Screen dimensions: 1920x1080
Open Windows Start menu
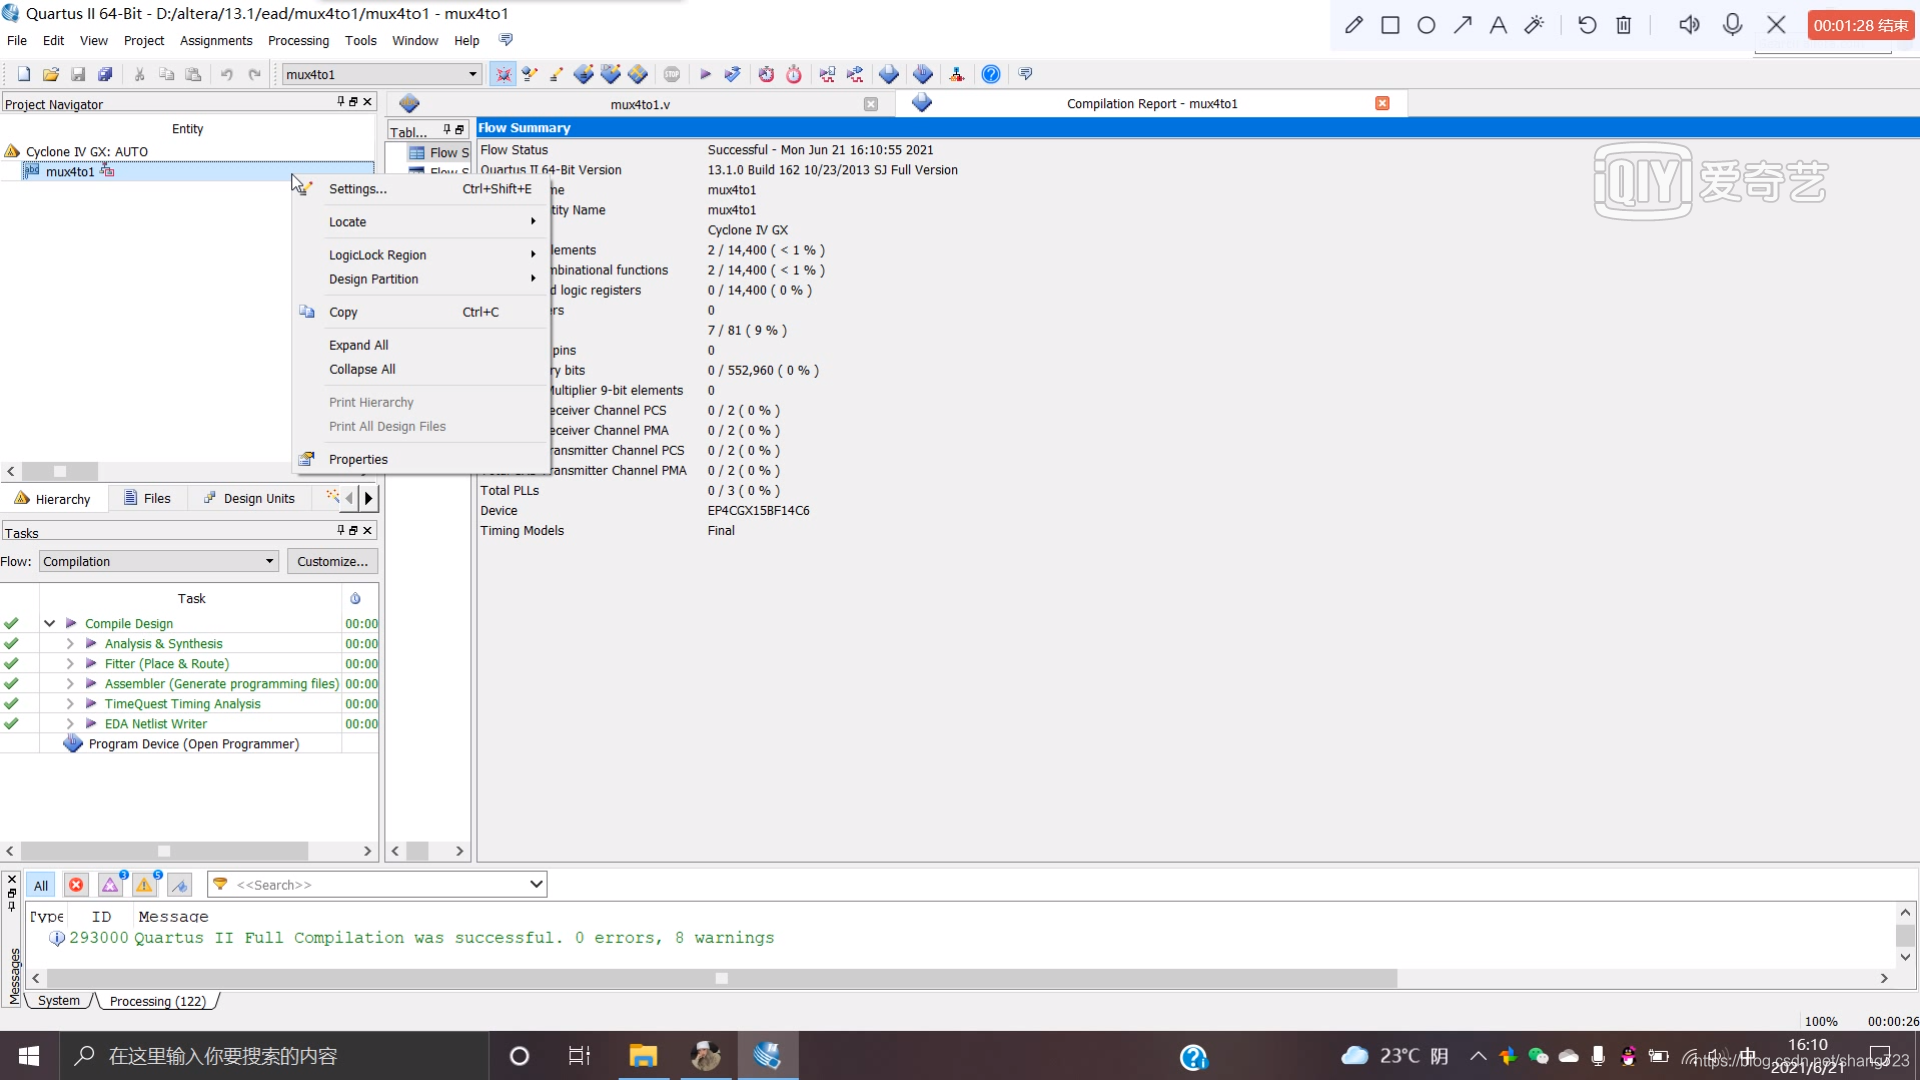click(x=29, y=1056)
